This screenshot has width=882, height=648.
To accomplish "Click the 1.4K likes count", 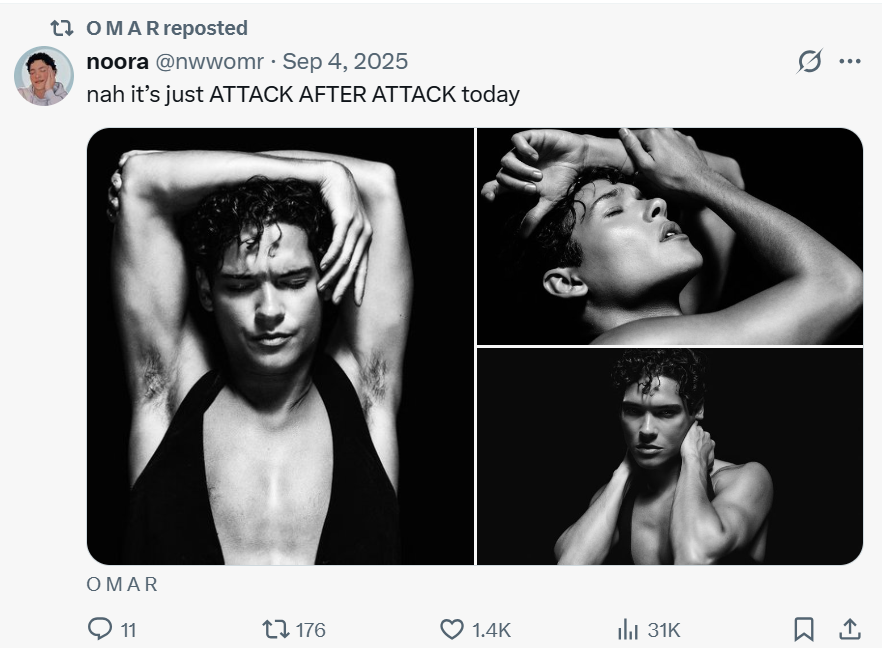I will click(x=491, y=629).
